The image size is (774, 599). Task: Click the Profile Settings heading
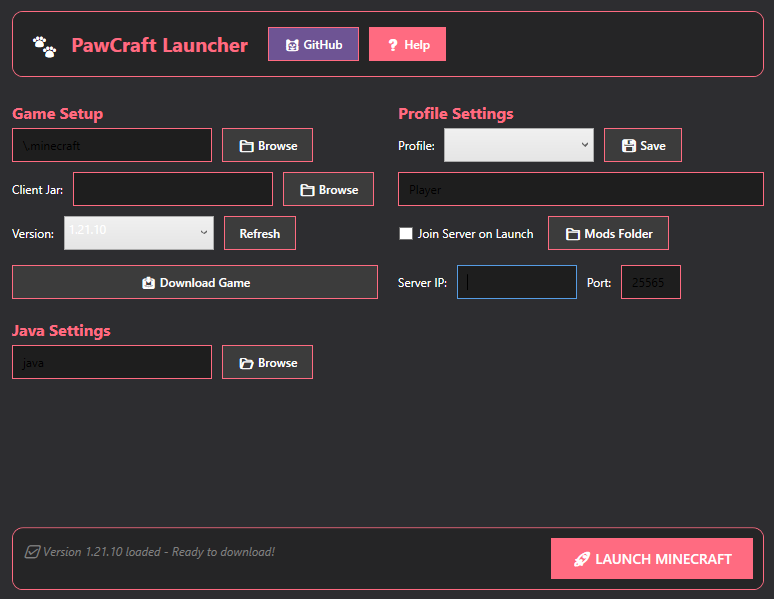(456, 114)
